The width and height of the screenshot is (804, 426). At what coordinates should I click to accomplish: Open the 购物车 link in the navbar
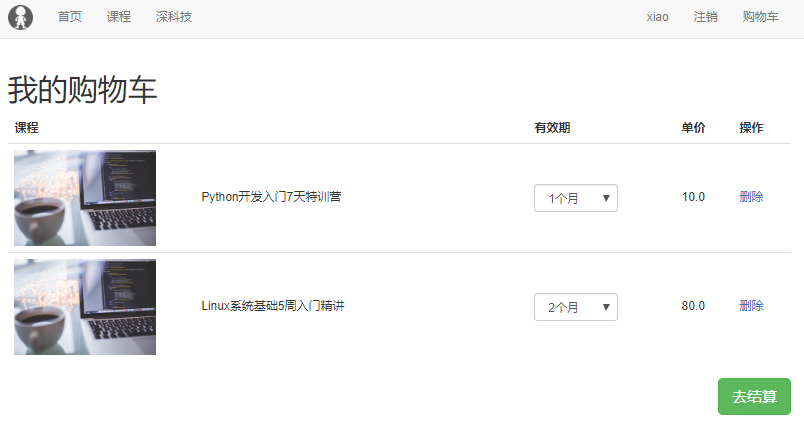760,17
